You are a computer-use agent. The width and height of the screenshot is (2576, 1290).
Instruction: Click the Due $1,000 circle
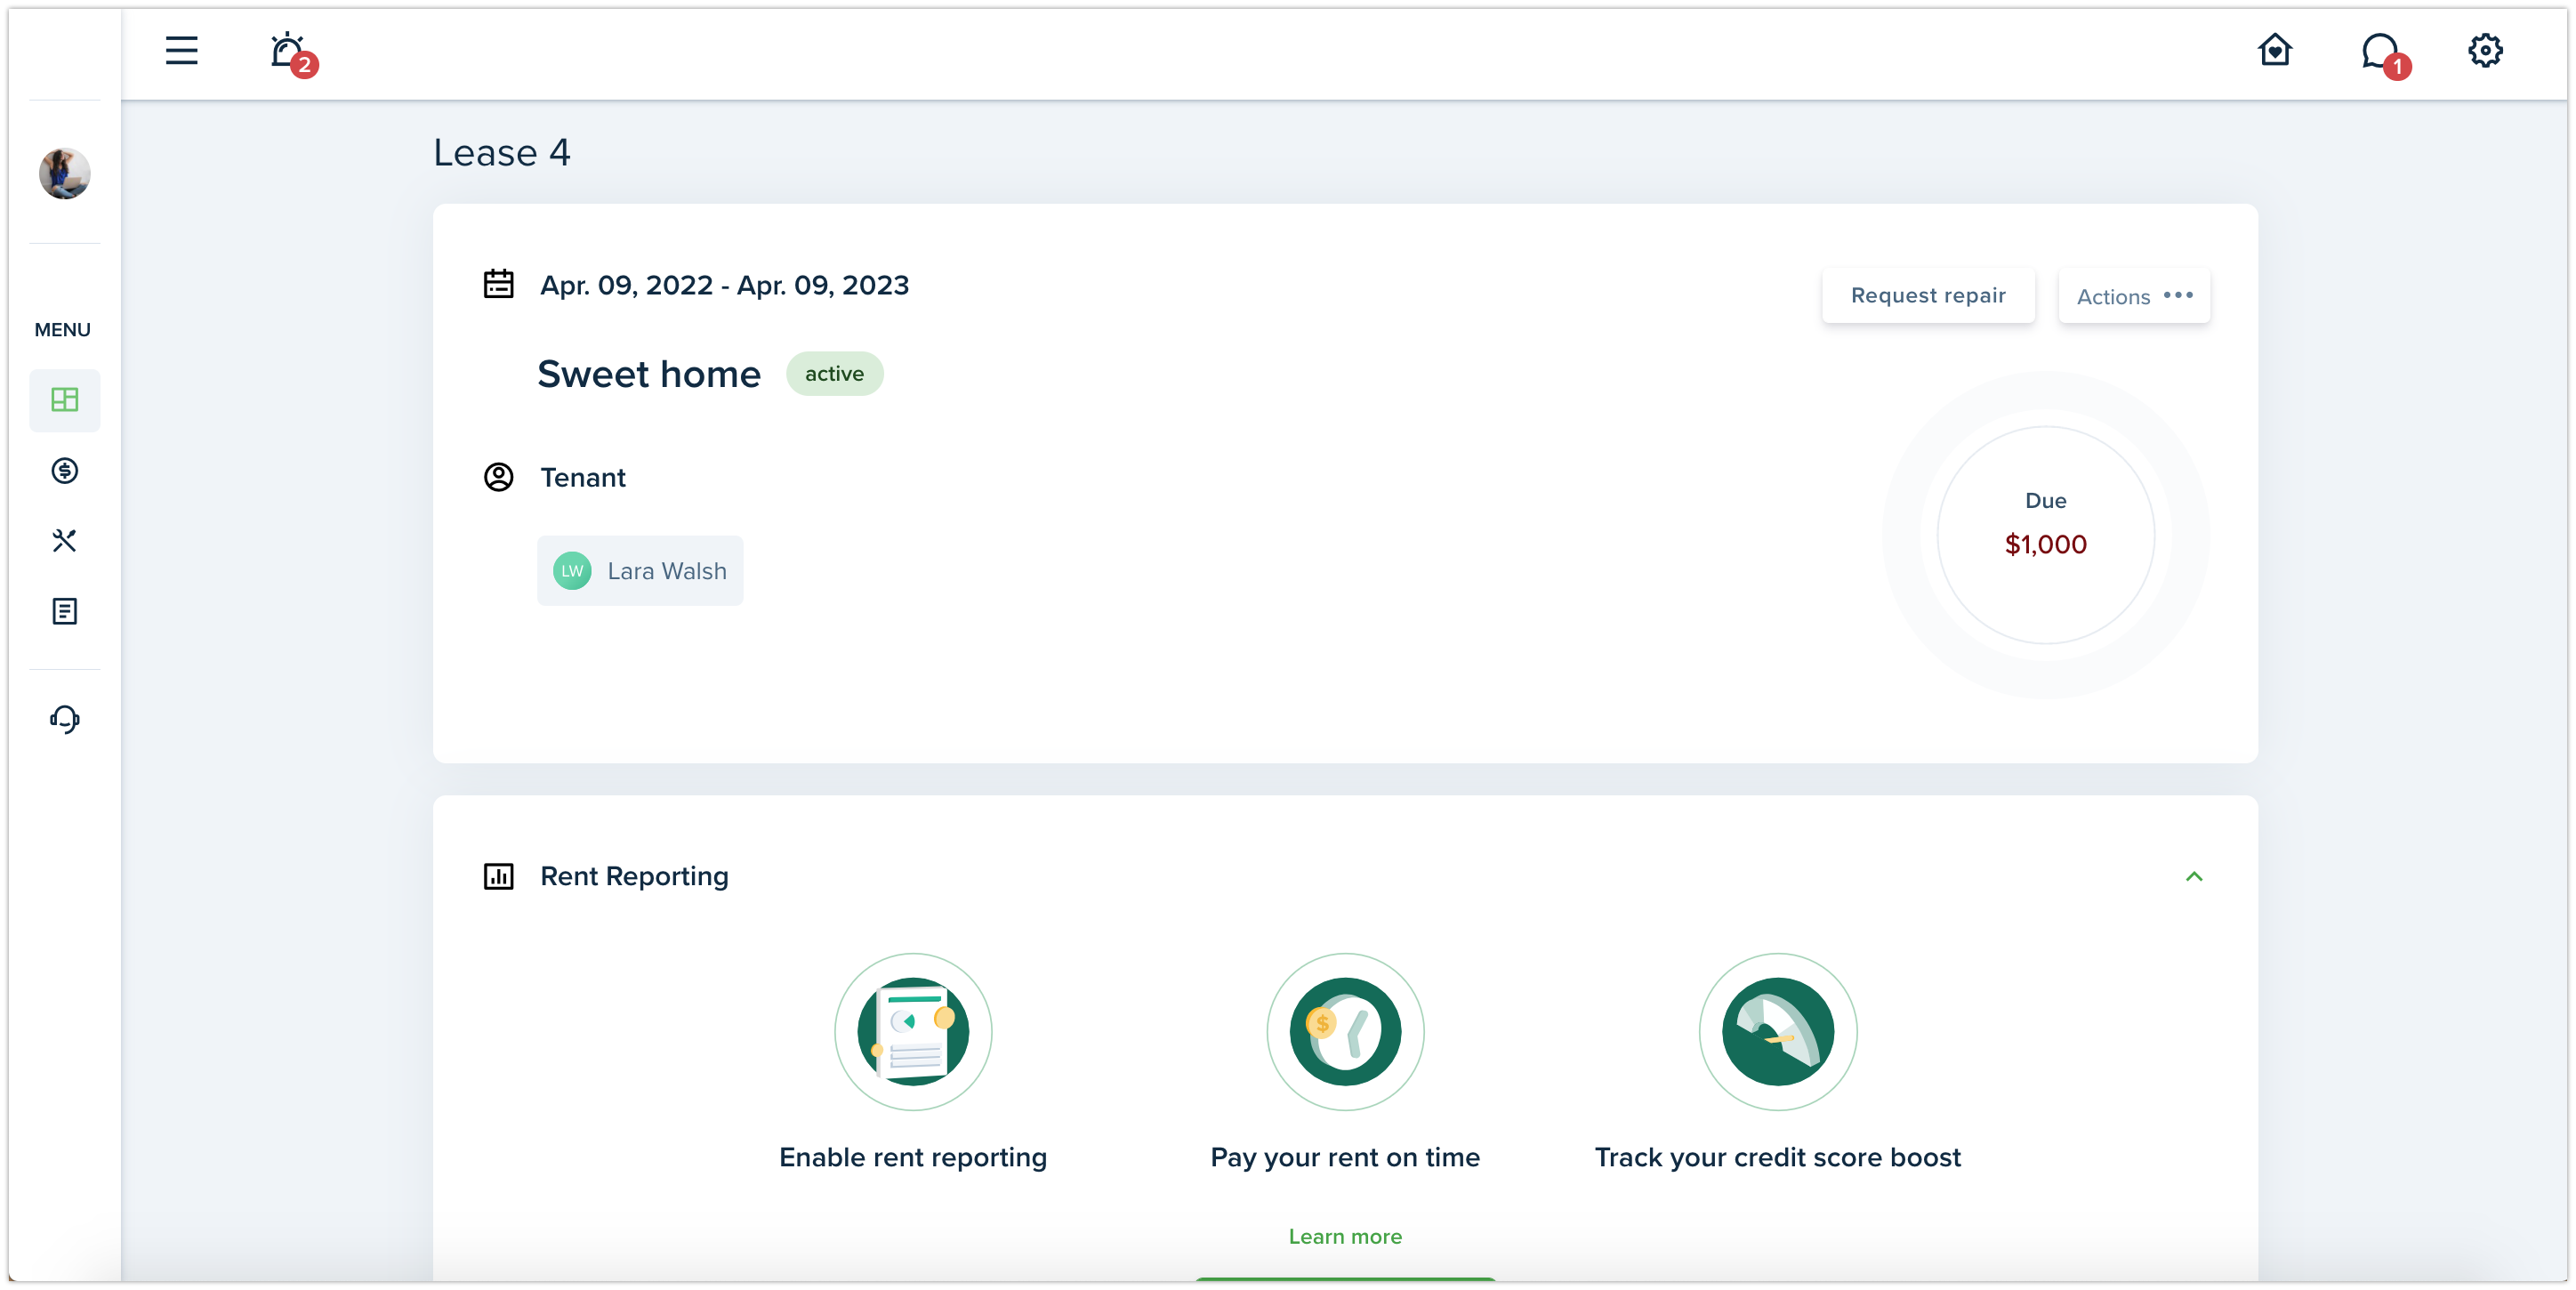click(x=2045, y=535)
